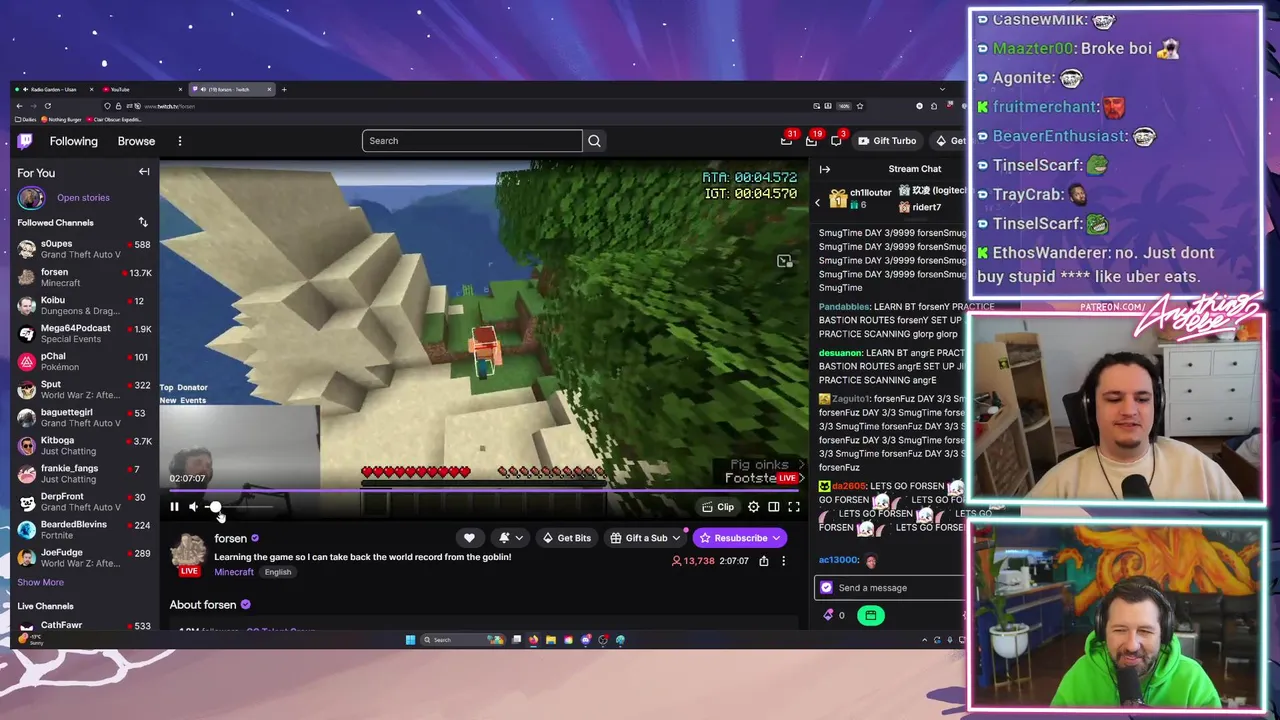Focus the Twitch search box
The width and height of the screenshot is (1280, 720).
tap(472, 141)
